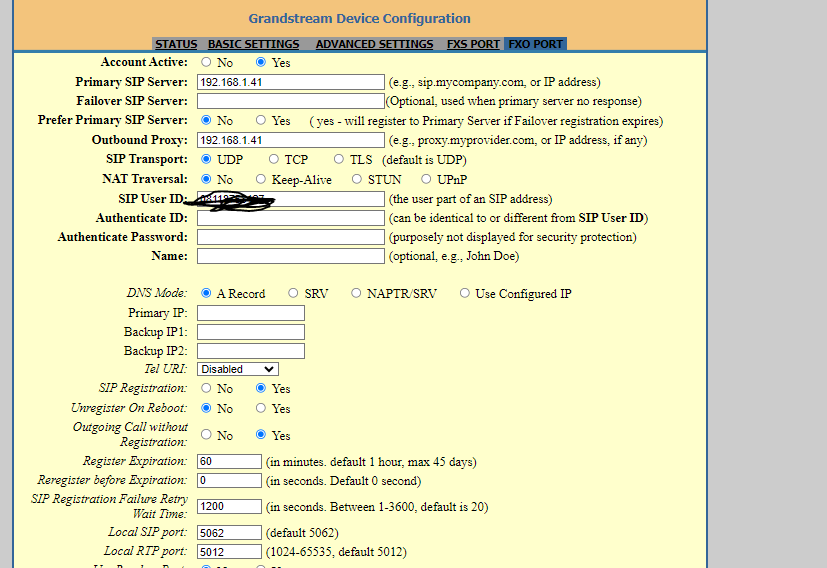Open the Tel URI dropdown
Screen dimensions: 827x568
(x=238, y=369)
